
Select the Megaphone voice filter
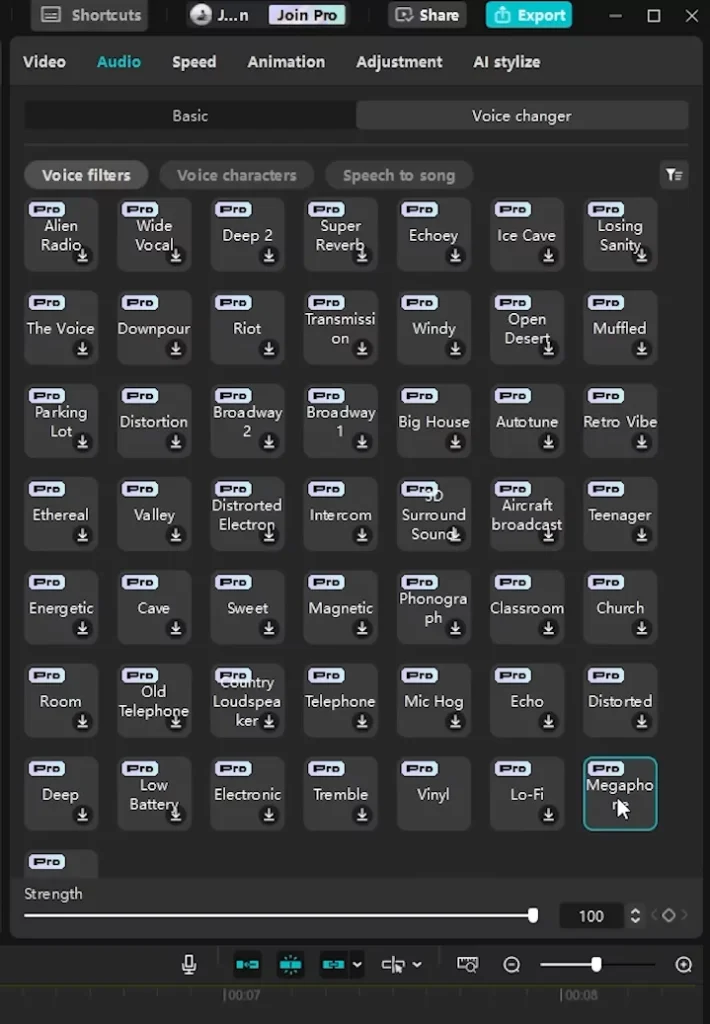[620, 793]
